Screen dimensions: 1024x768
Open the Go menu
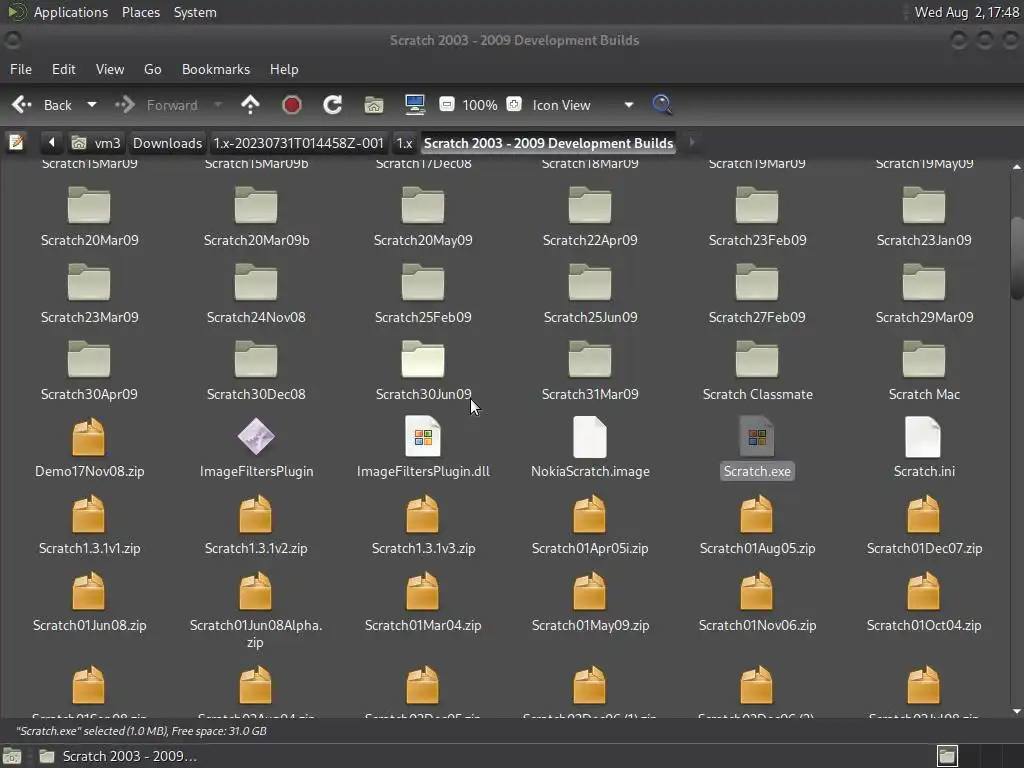coord(152,69)
